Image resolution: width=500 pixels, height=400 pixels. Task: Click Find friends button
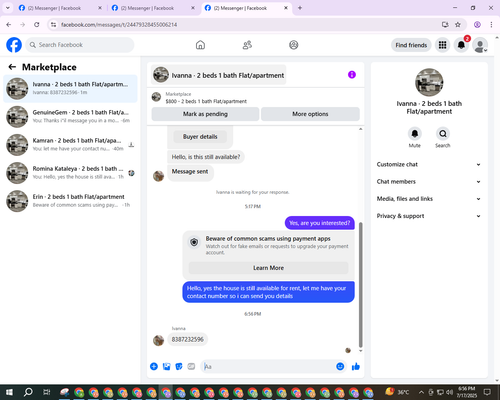click(x=411, y=45)
